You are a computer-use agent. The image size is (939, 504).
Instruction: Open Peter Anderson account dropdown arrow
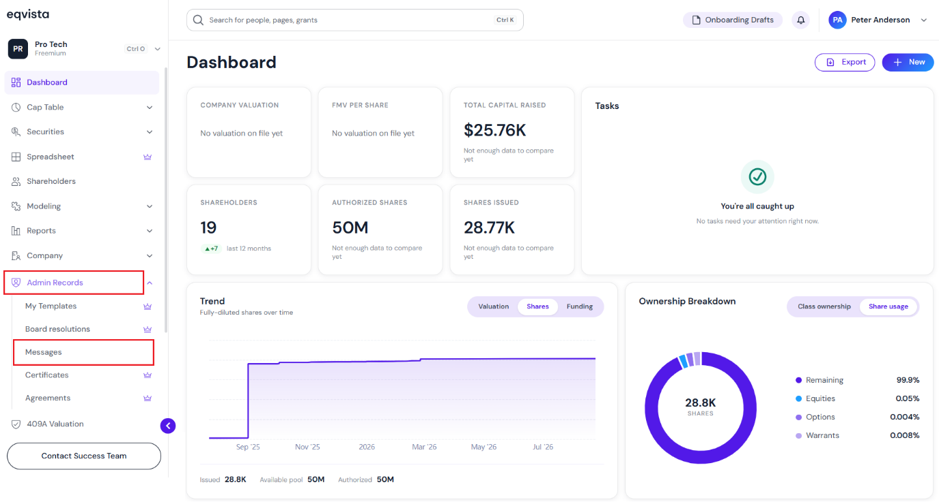pyautogui.click(x=923, y=20)
